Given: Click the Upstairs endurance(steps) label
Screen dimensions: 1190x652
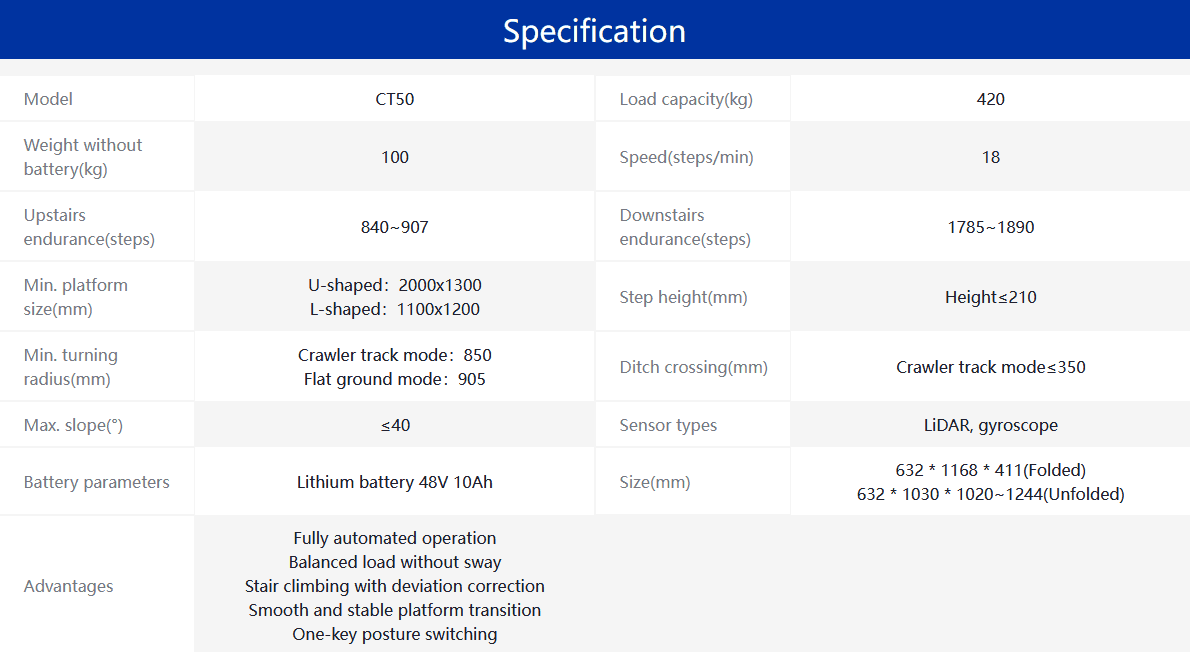Looking at the screenshot, I should [89, 227].
